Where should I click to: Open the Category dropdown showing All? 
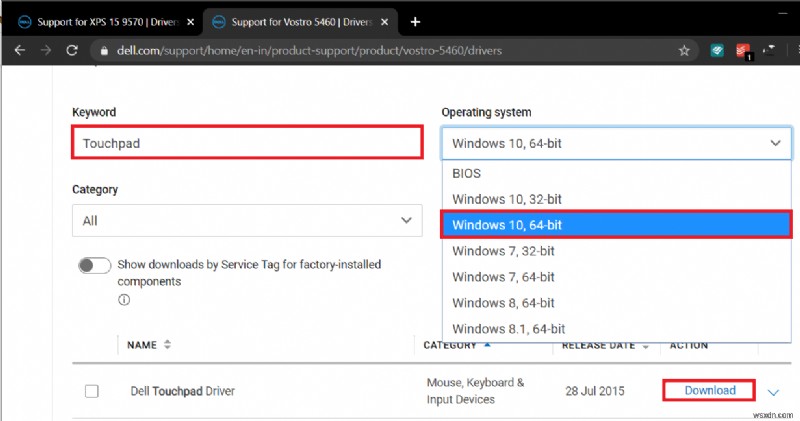pos(247,220)
